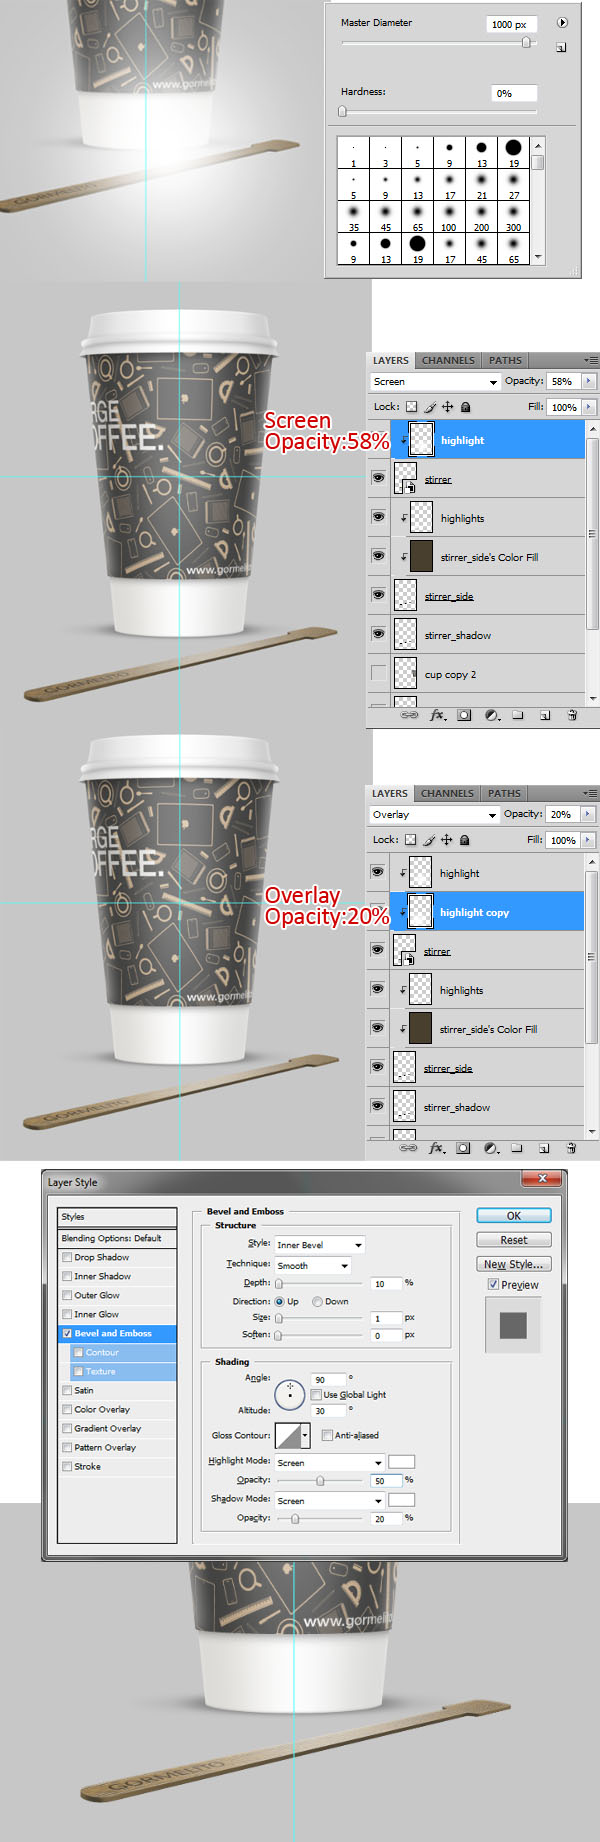Expand the Technique dropdown set to Smooth
This screenshot has height=1842, width=600.
tap(313, 1265)
